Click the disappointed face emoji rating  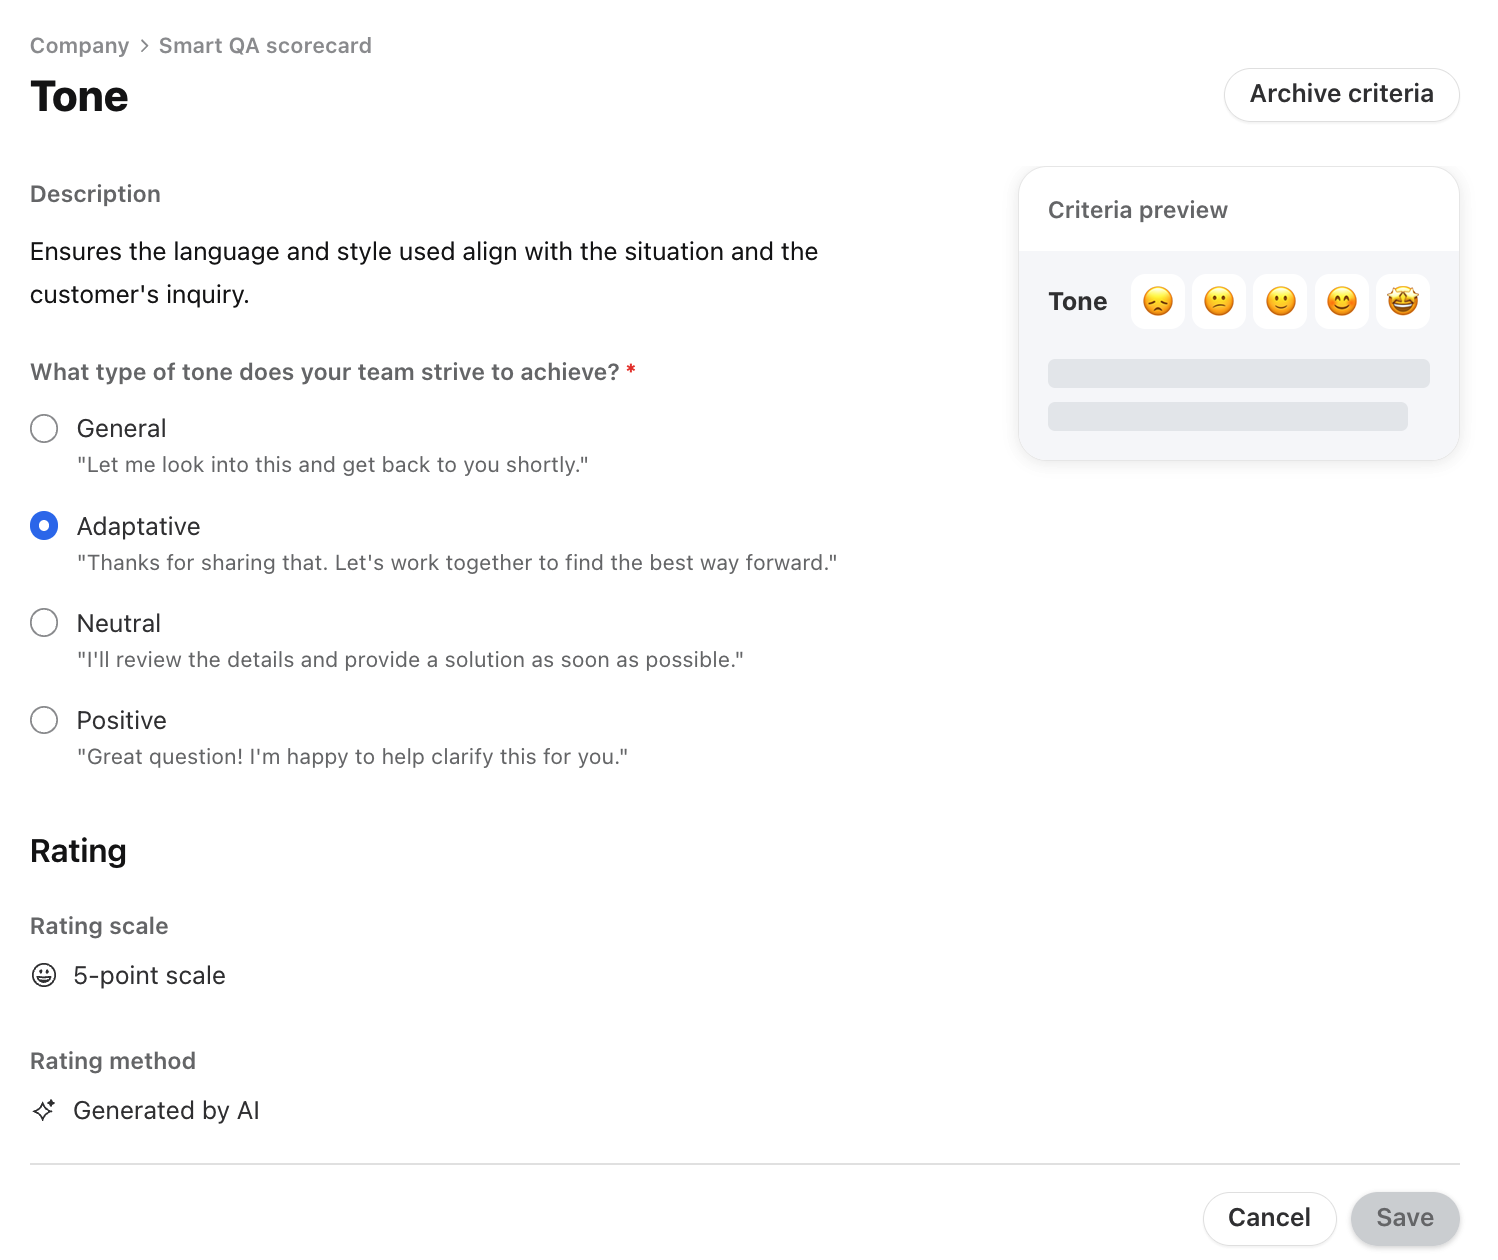pos(1157,301)
